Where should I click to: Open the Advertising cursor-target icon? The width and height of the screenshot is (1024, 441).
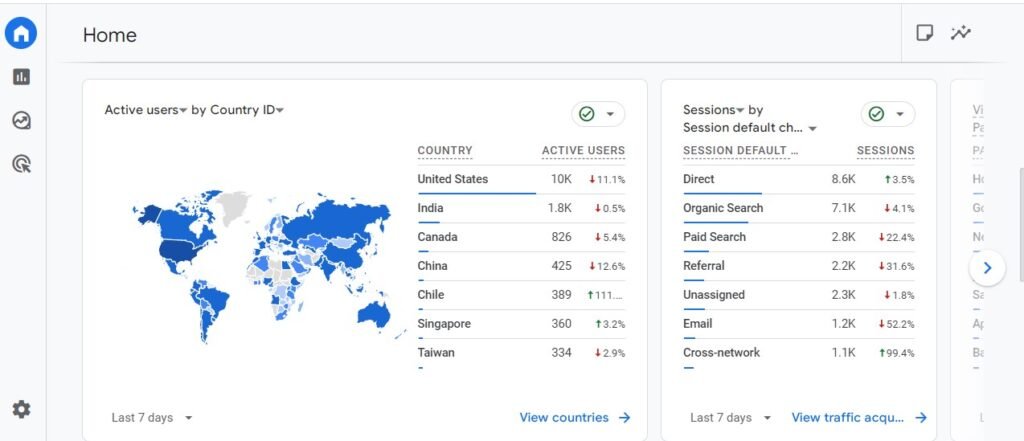(22, 163)
